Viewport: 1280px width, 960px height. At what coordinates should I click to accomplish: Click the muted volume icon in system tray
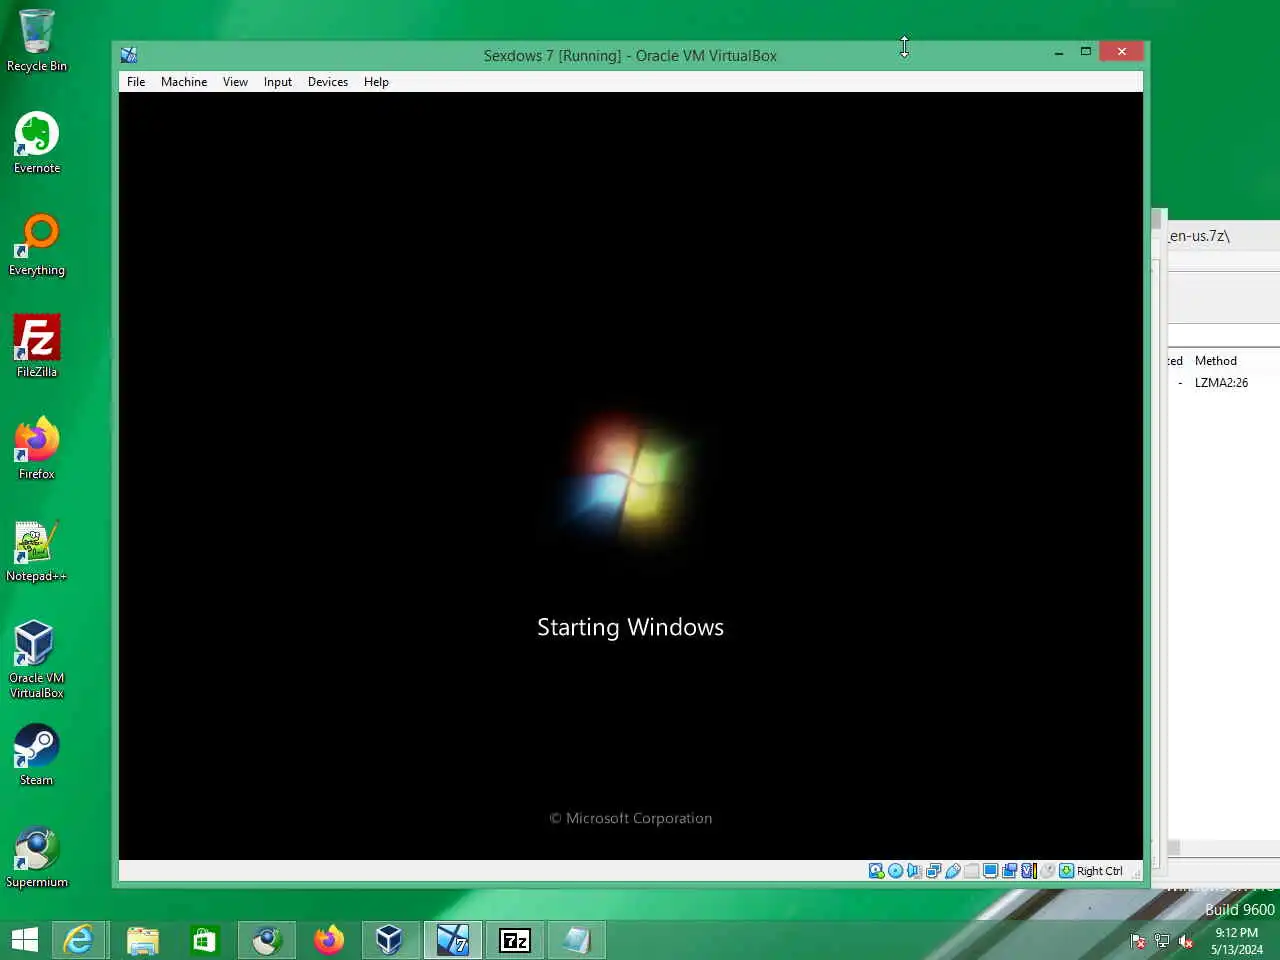1186,940
